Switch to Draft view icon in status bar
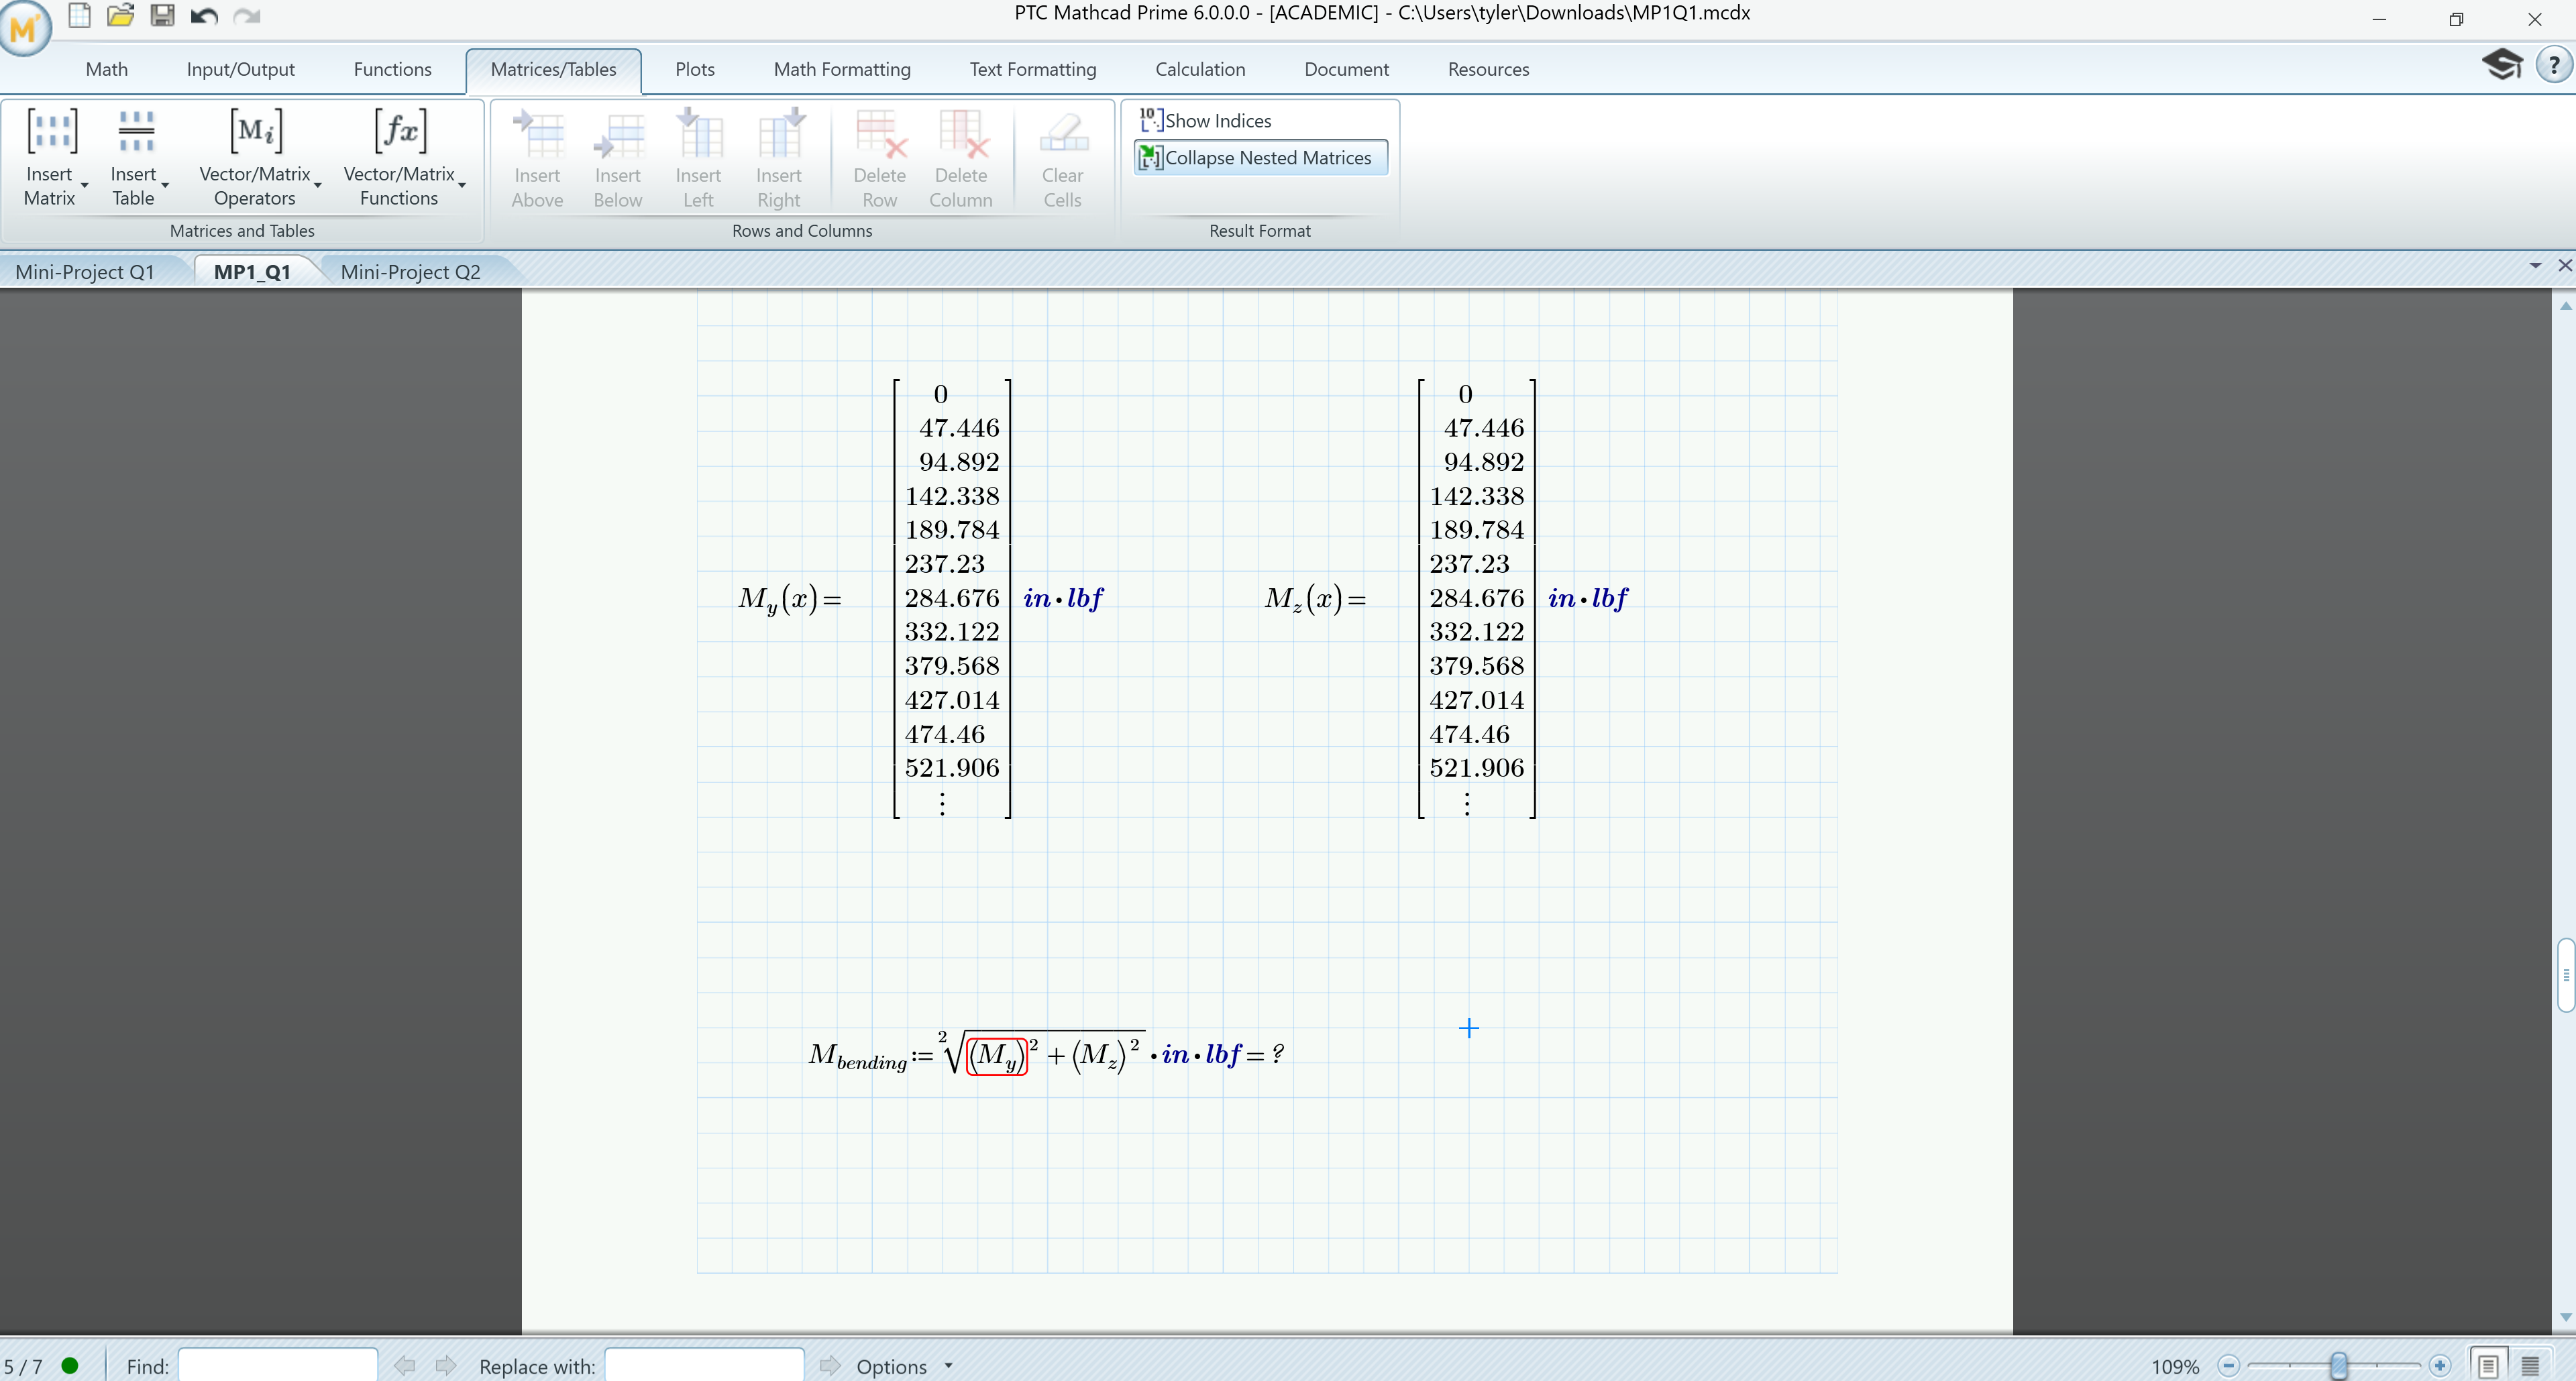The height and width of the screenshot is (1381, 2576). coord(2530,1365)
